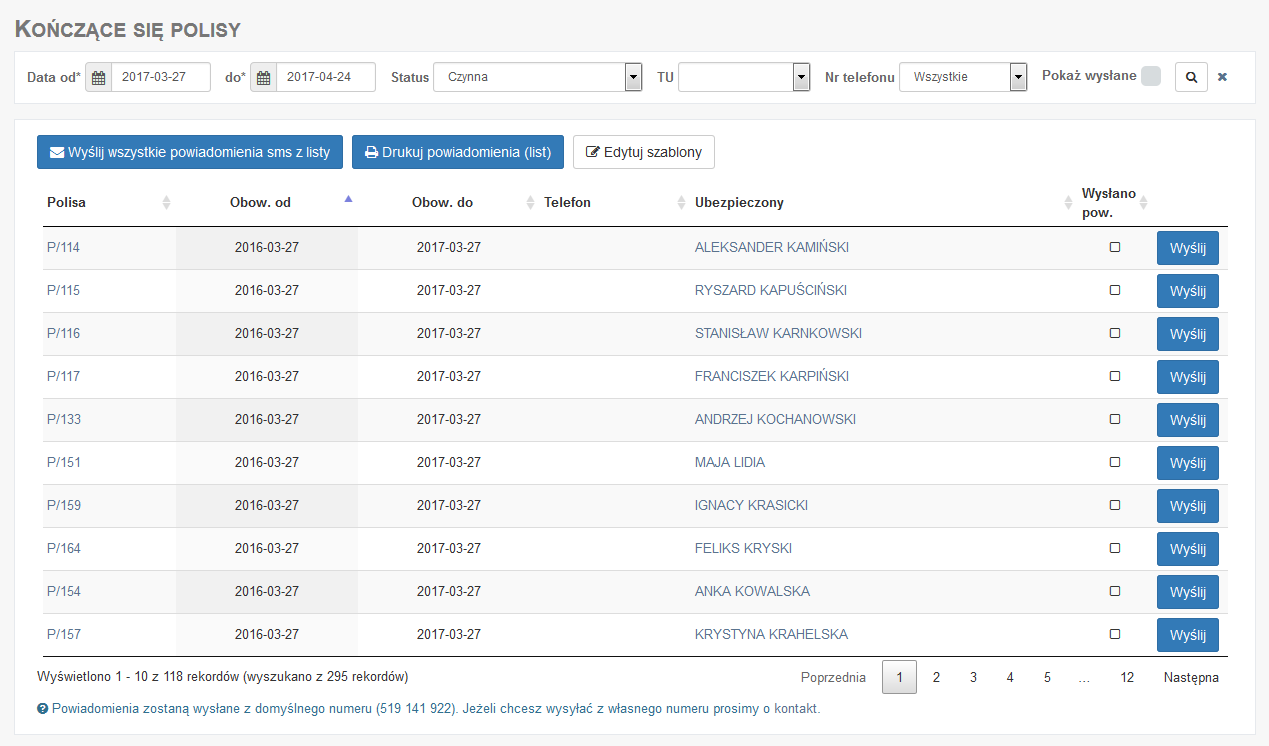This screenshot has height=746, width=1269.
Task: Click Obow. do cell in P/159 row
Action: (449, 505)
